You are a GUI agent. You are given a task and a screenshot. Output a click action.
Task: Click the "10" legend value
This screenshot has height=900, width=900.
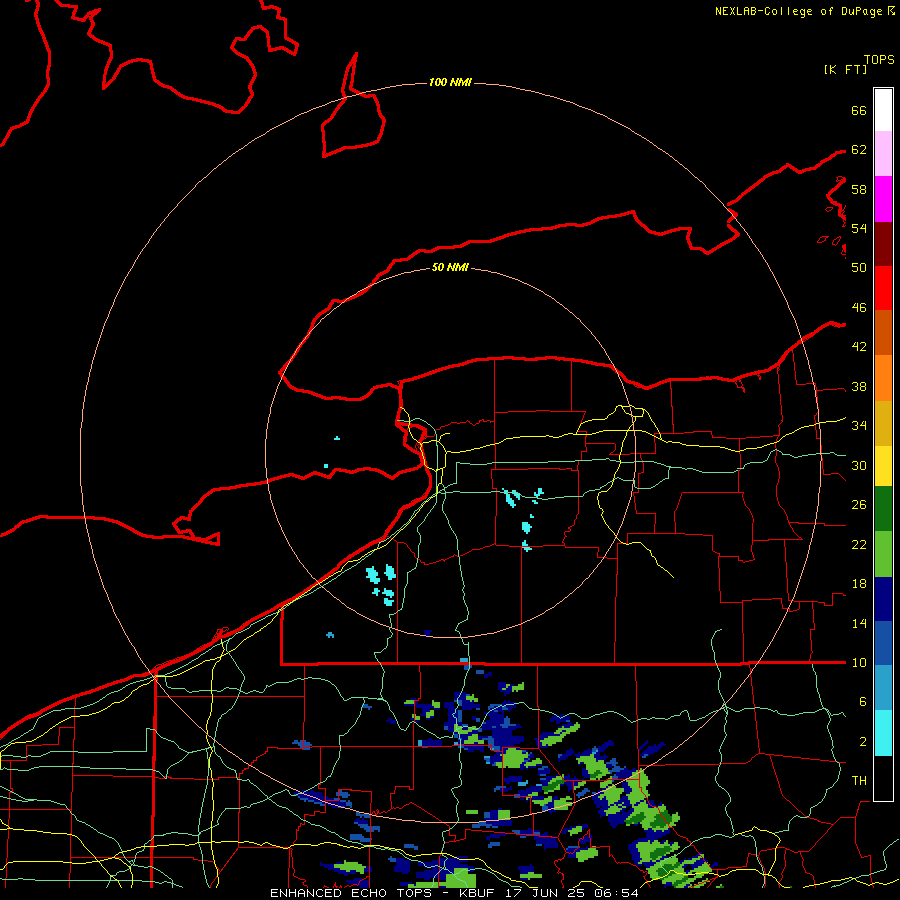click(x=859, y=663)
